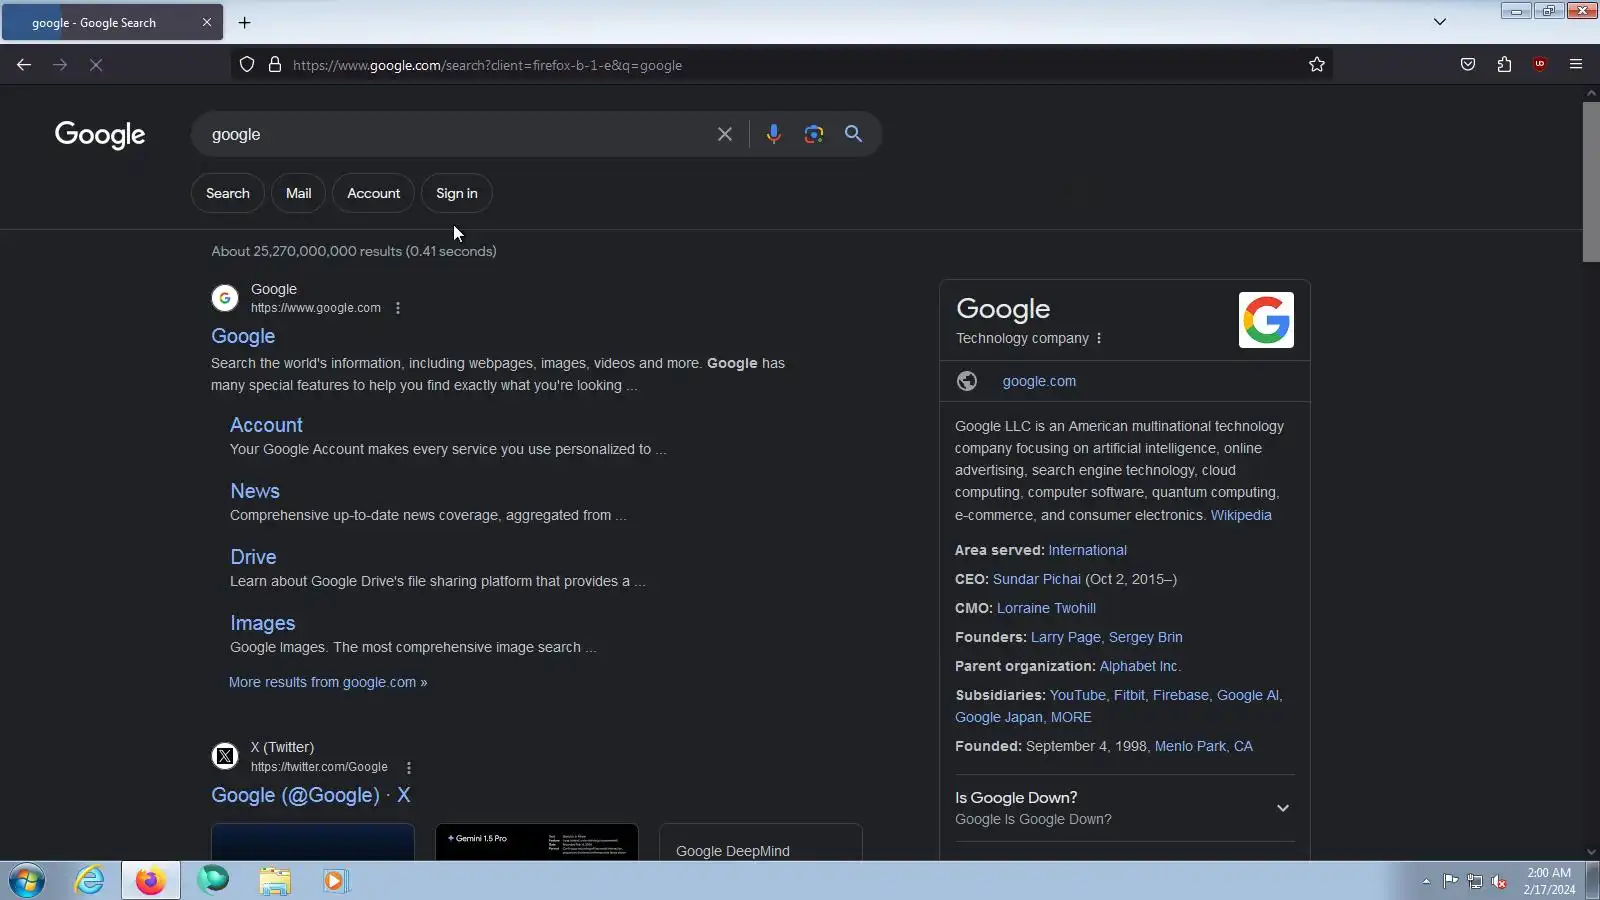Open the uBlock Origin extension icon
This screenshot has height=900, width=1600.
tap(1540, 65)
